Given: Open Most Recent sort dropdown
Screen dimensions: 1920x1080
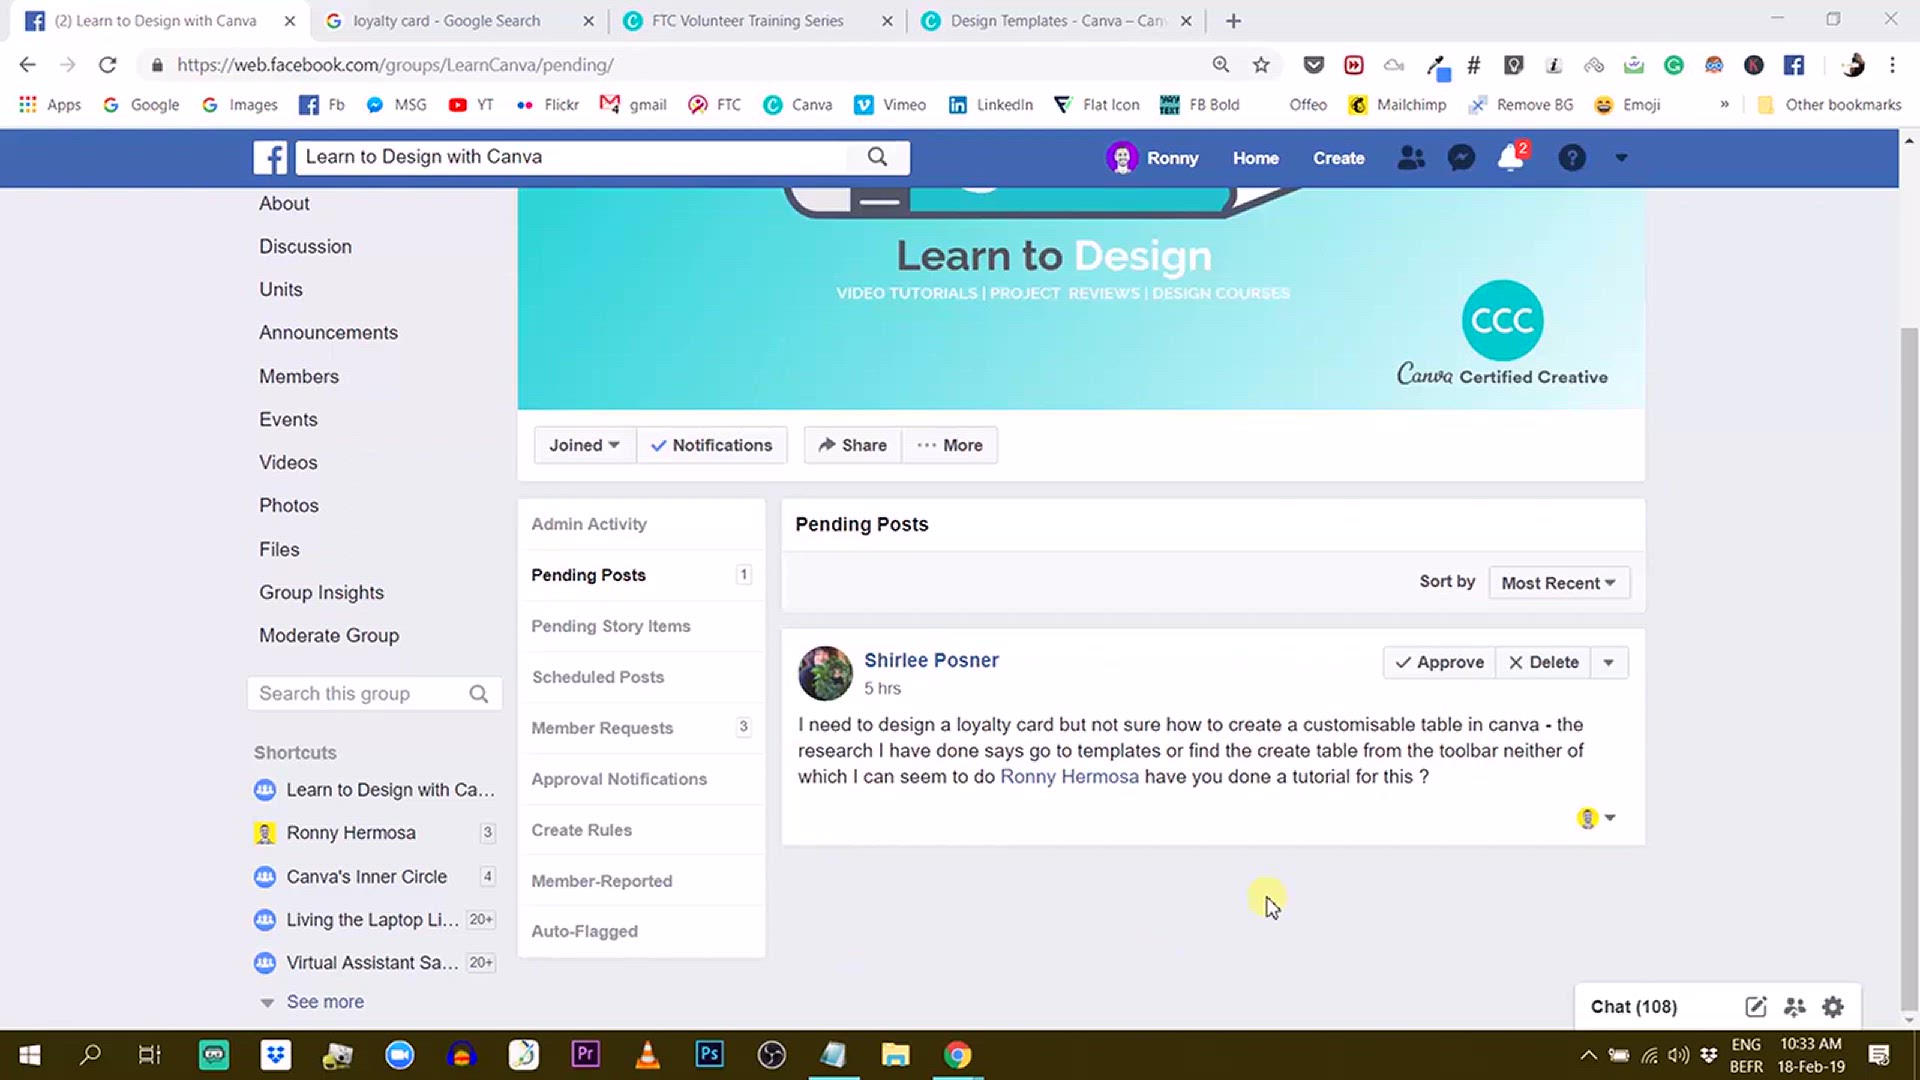Looking at the screenshot, I should pos(1559,583).
